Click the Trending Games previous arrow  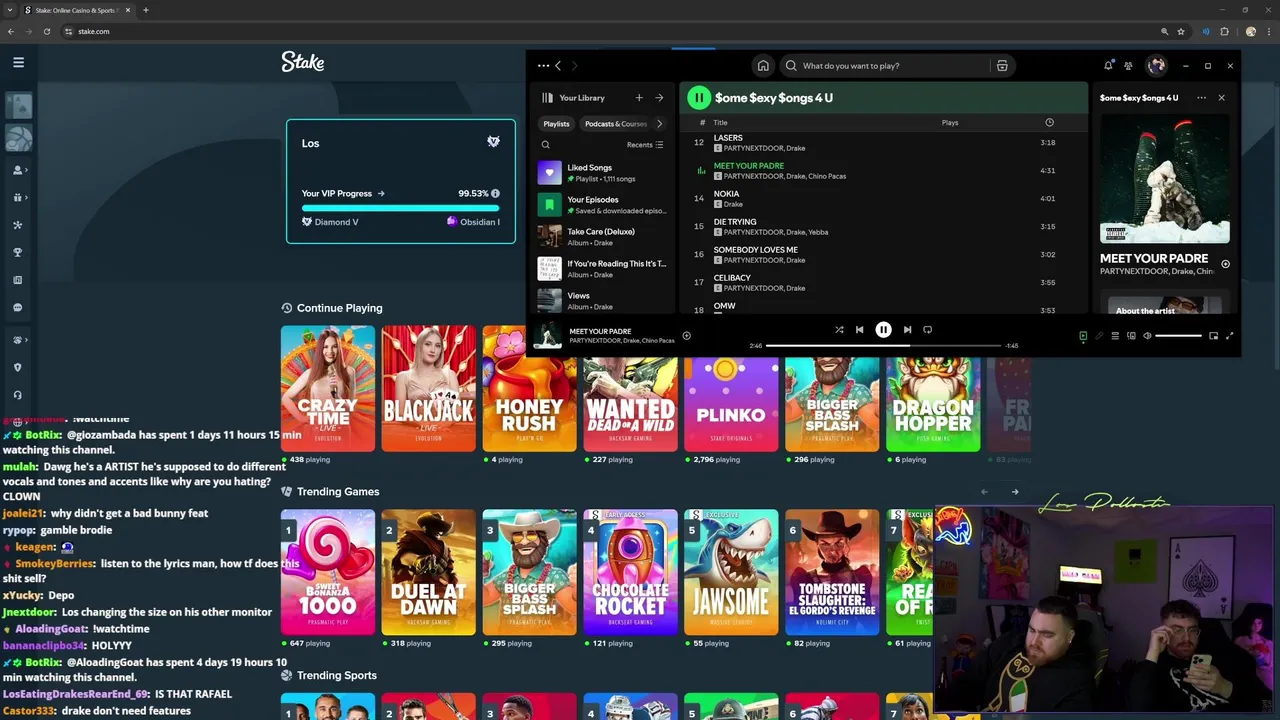pyautogui.click(x=984, y=492)
